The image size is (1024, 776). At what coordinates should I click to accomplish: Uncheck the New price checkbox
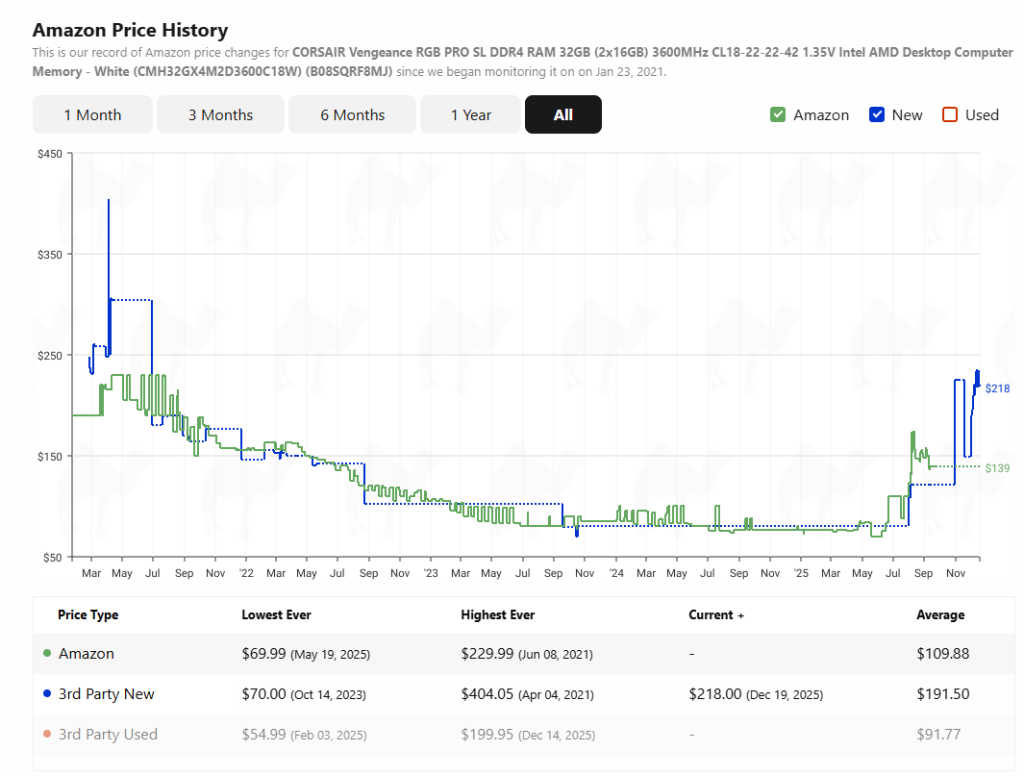(877, 115)
